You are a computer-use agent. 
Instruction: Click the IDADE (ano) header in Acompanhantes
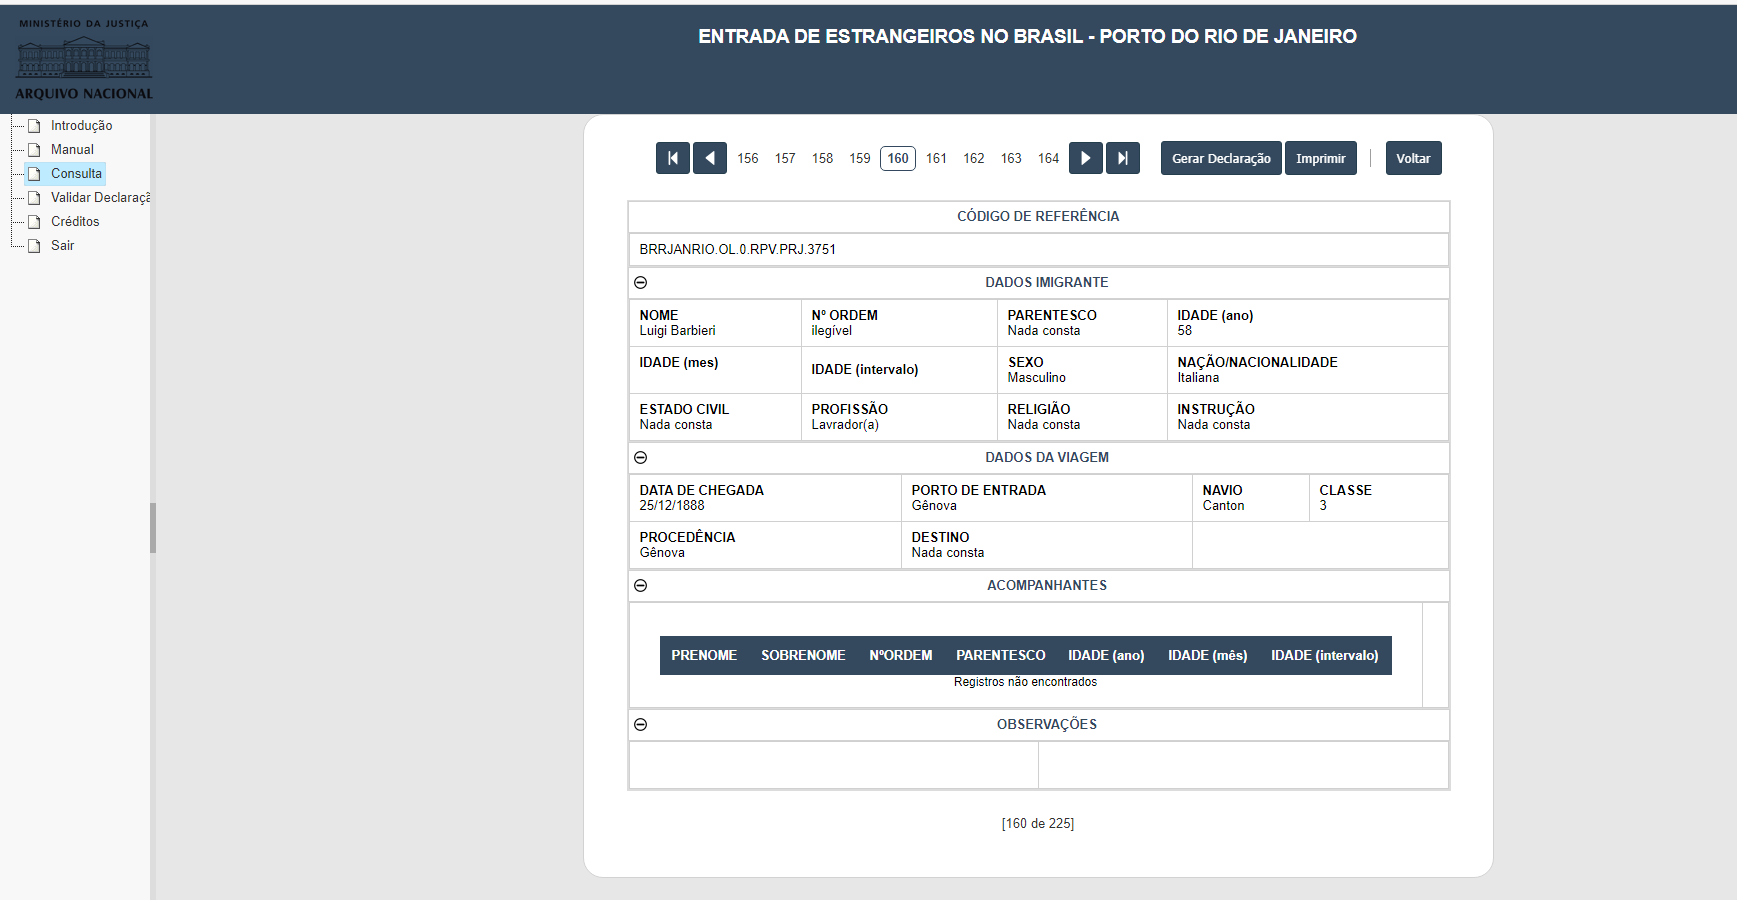1106,656
